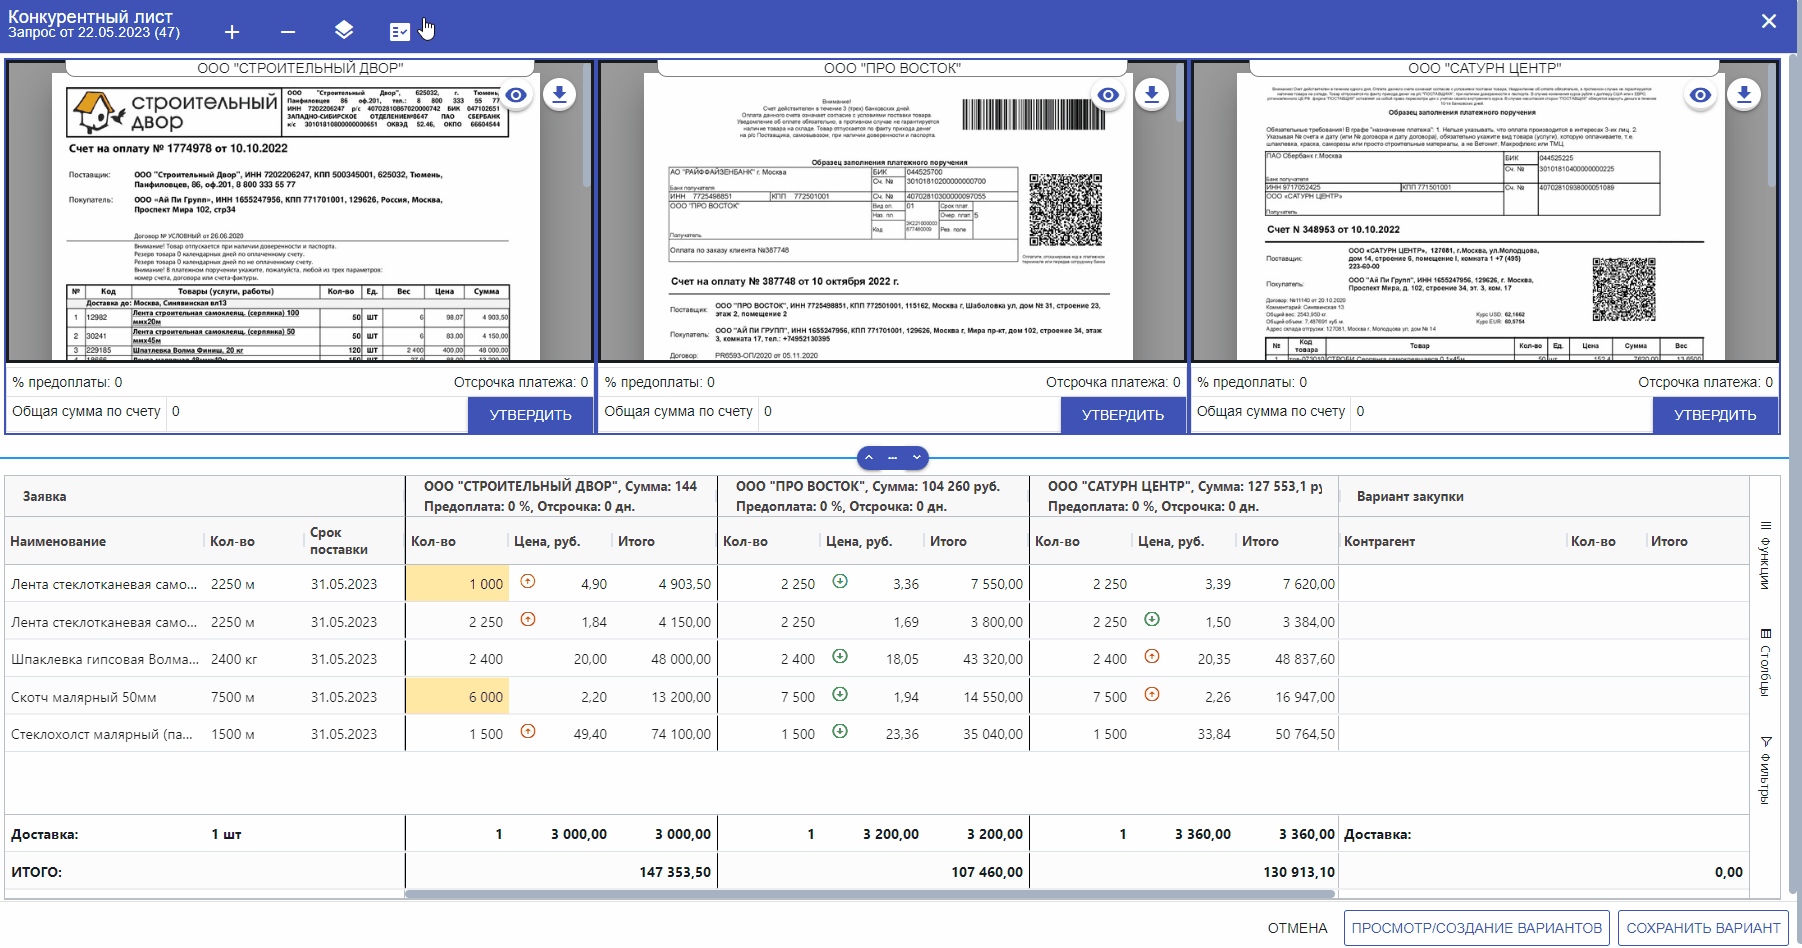Click the delivery price cell 3 200,00 under Цена
1802x948 pixels.
(x=891, y=834)
